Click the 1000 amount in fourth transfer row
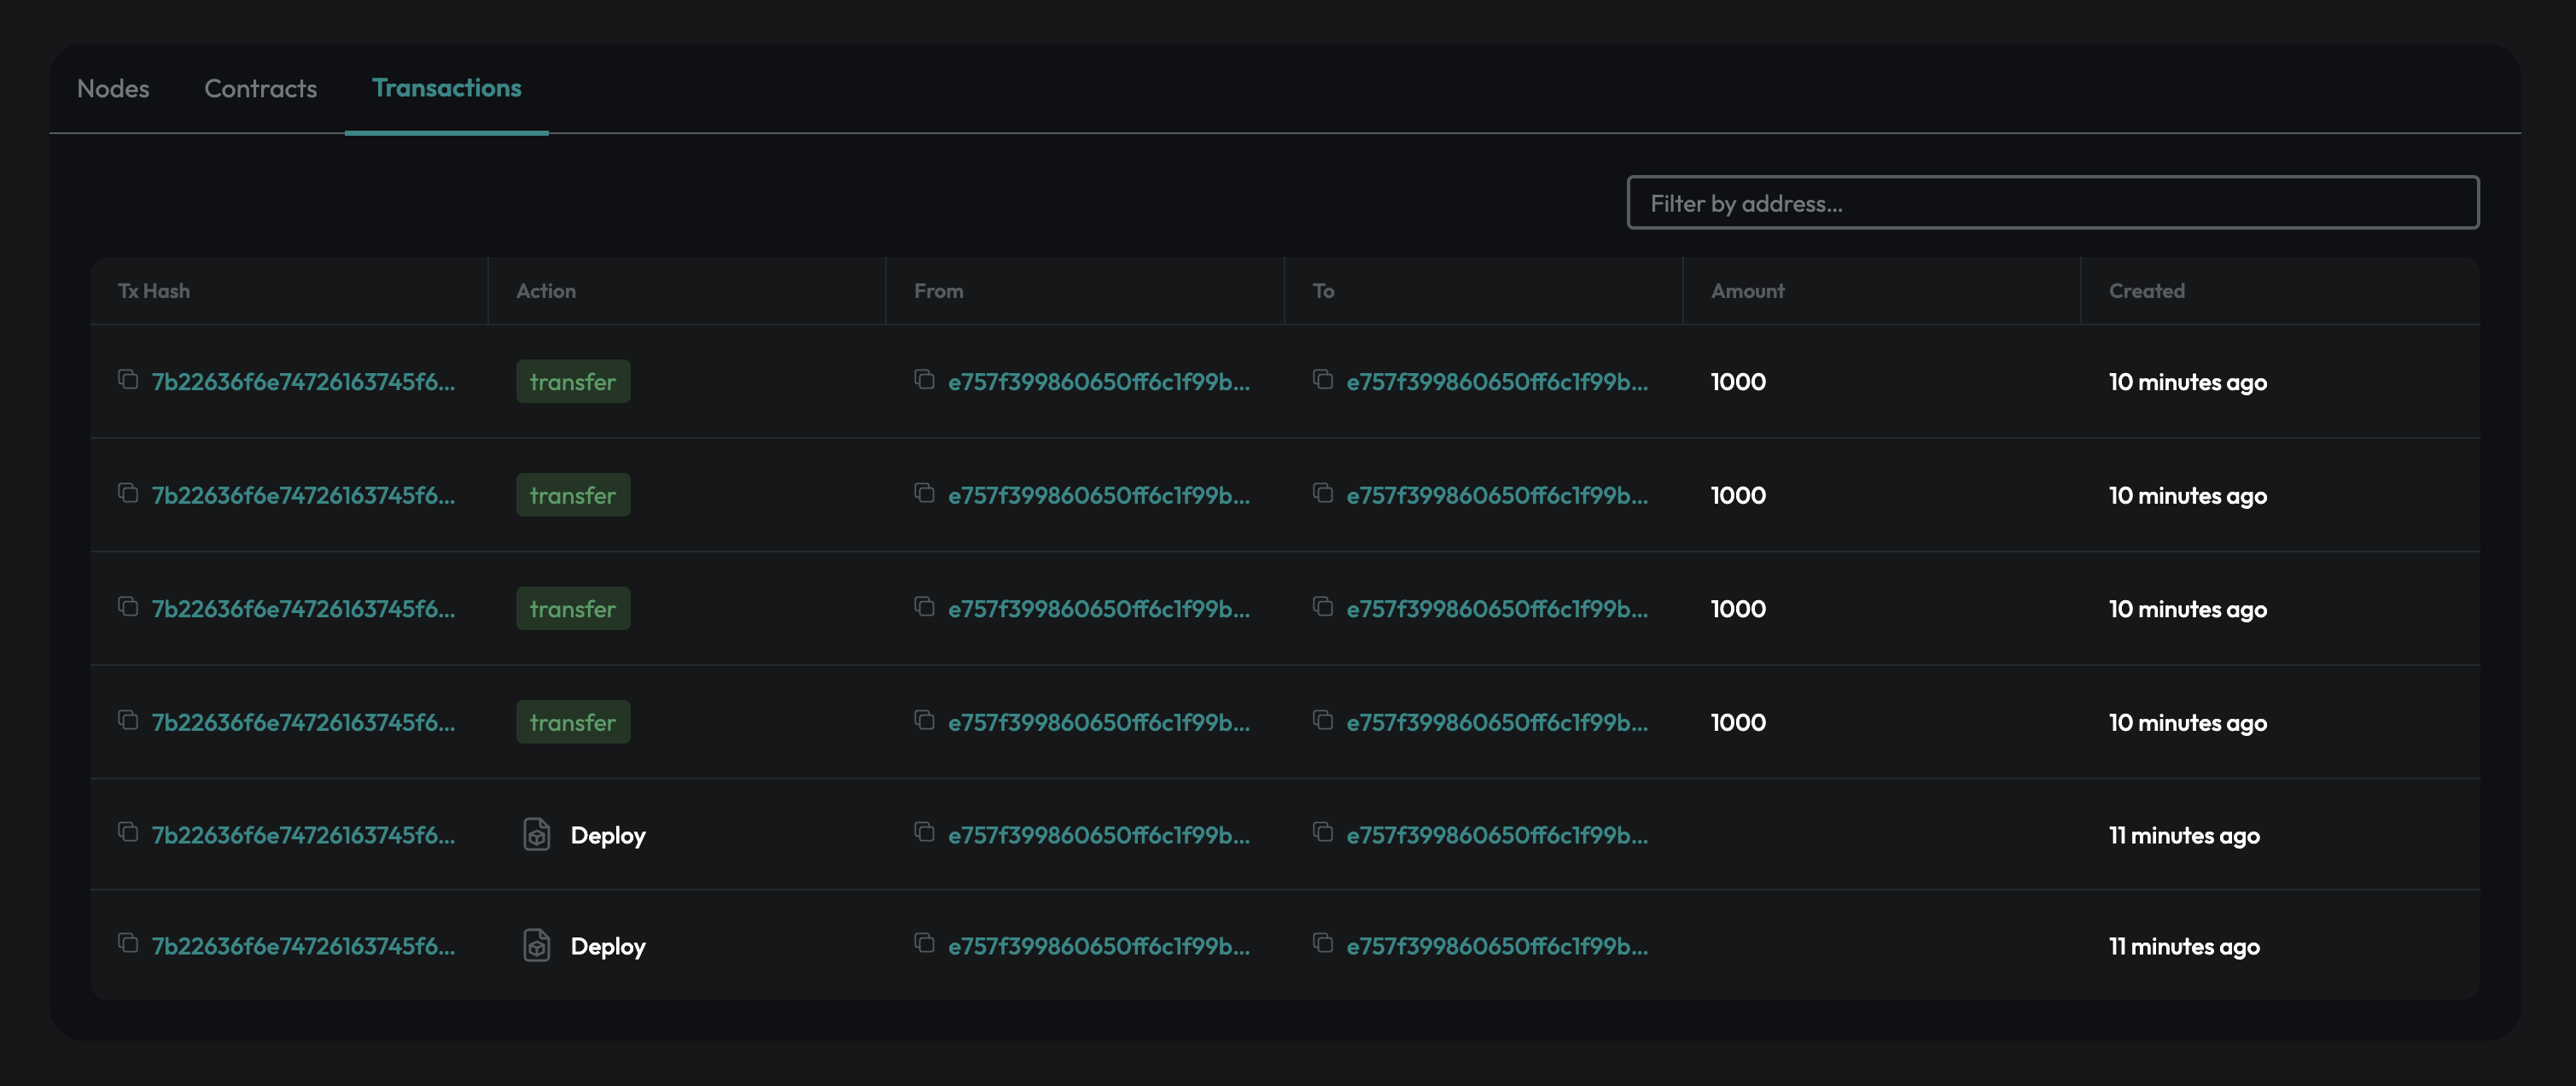The image size is (2576, 1086). pyautogui.click(x=1738, y=723)
